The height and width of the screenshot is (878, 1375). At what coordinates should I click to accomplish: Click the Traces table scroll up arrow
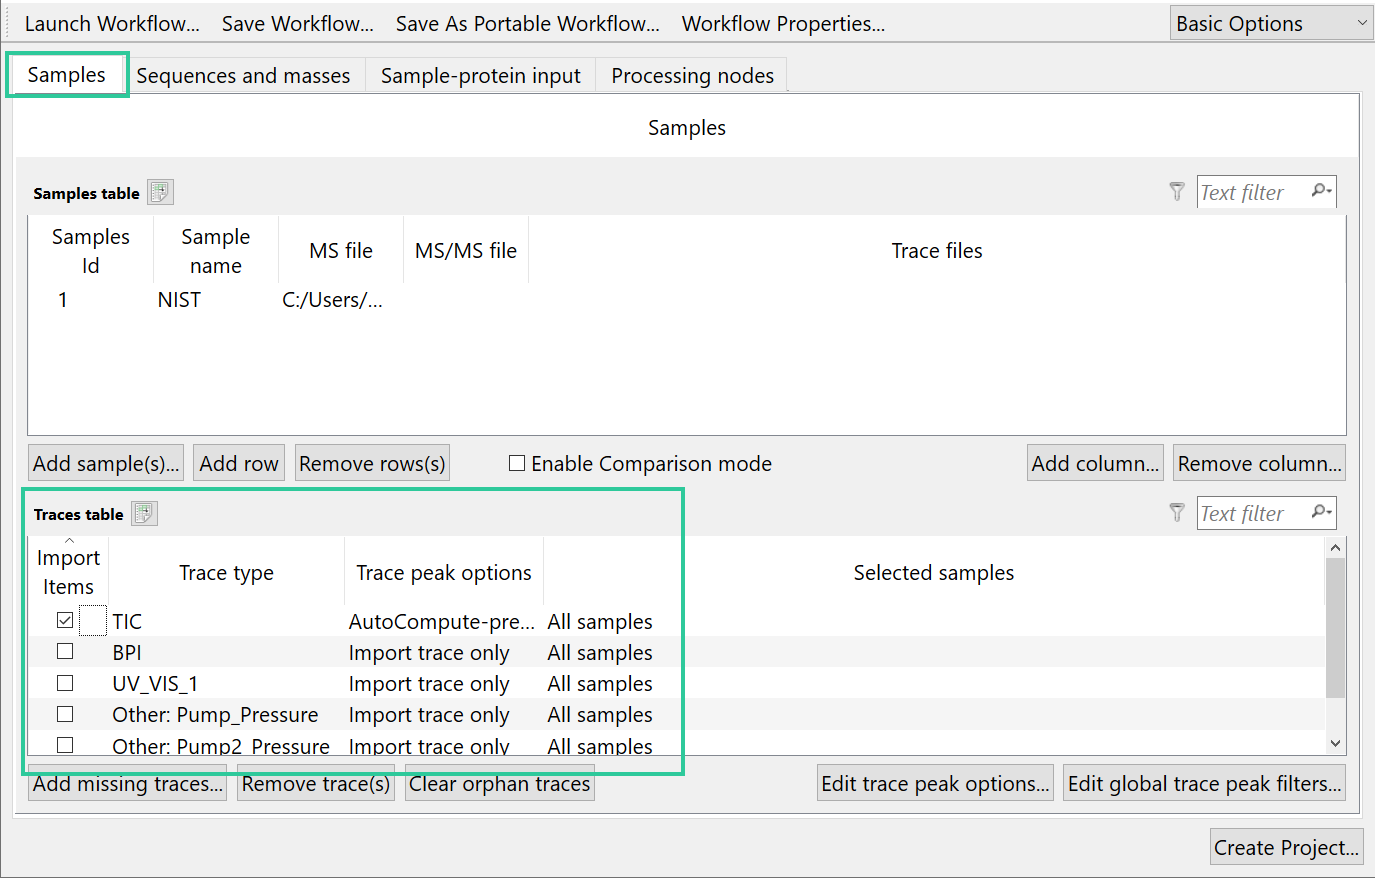pos(1335,548)
